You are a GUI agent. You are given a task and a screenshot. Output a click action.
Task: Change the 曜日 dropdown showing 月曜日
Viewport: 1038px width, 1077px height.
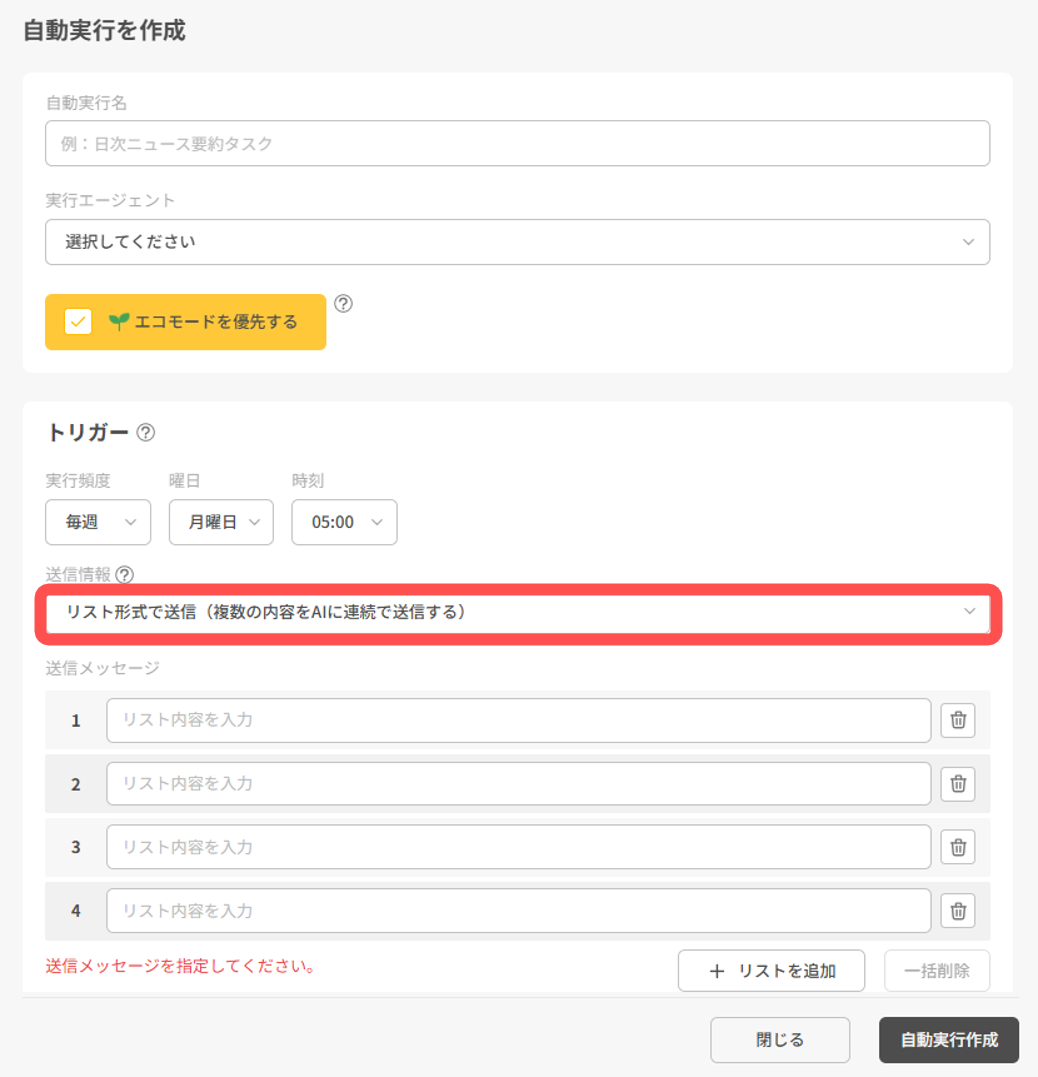(x=221, y=522)
